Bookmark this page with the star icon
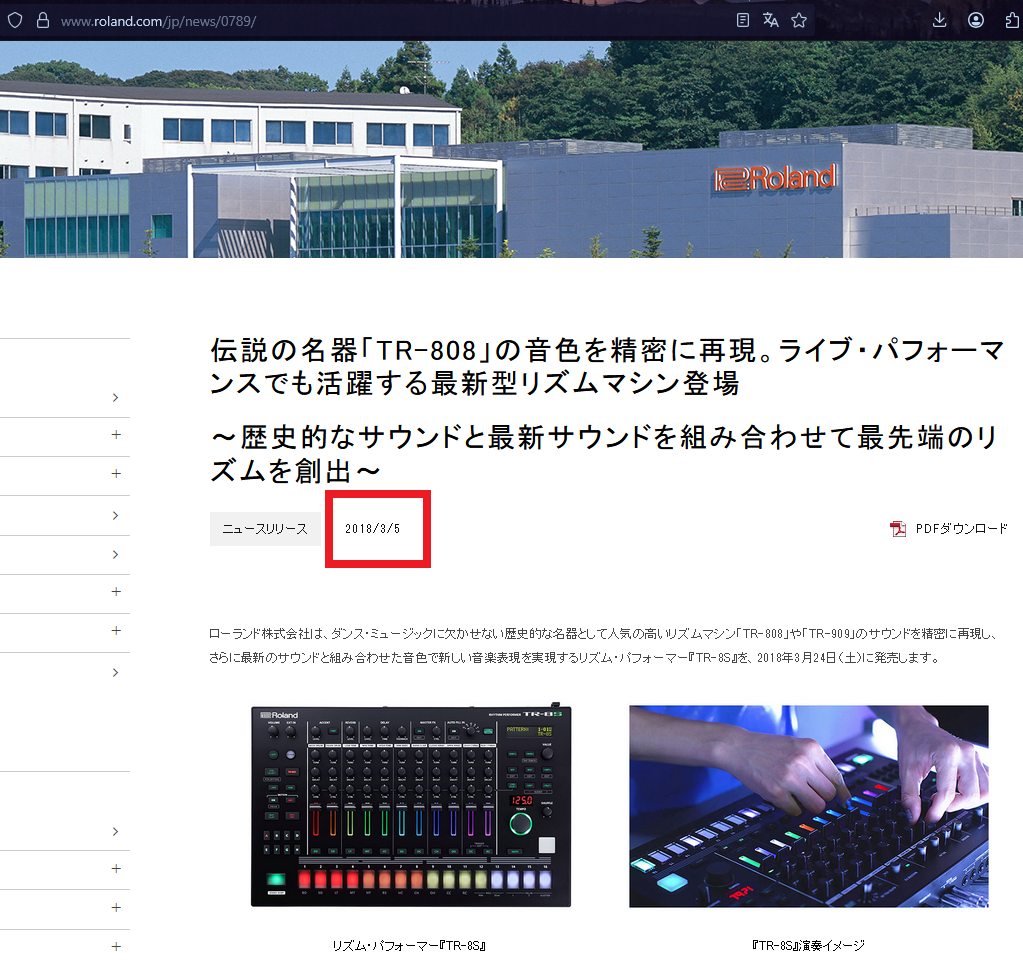 pyautogui.click(x=799, y=20)
